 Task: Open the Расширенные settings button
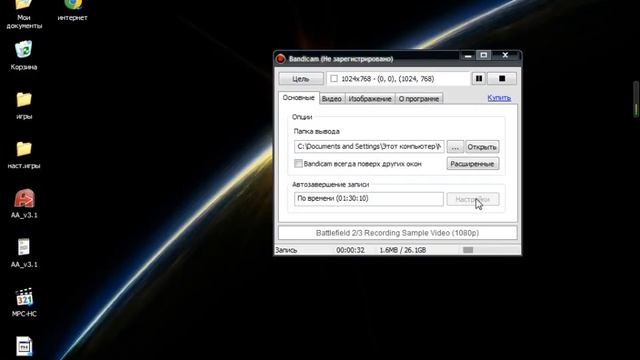tap(473, 164)
